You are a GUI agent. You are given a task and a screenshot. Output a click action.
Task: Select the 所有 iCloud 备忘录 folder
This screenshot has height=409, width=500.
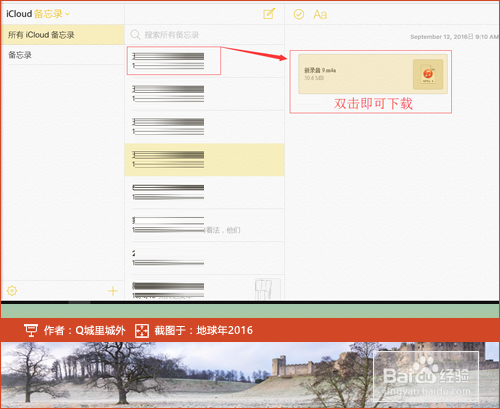tap(62, 35)
